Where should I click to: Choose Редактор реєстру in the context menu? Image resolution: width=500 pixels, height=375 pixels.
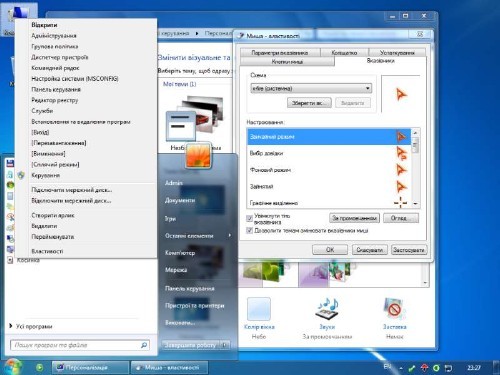click(x=55, y=100)
